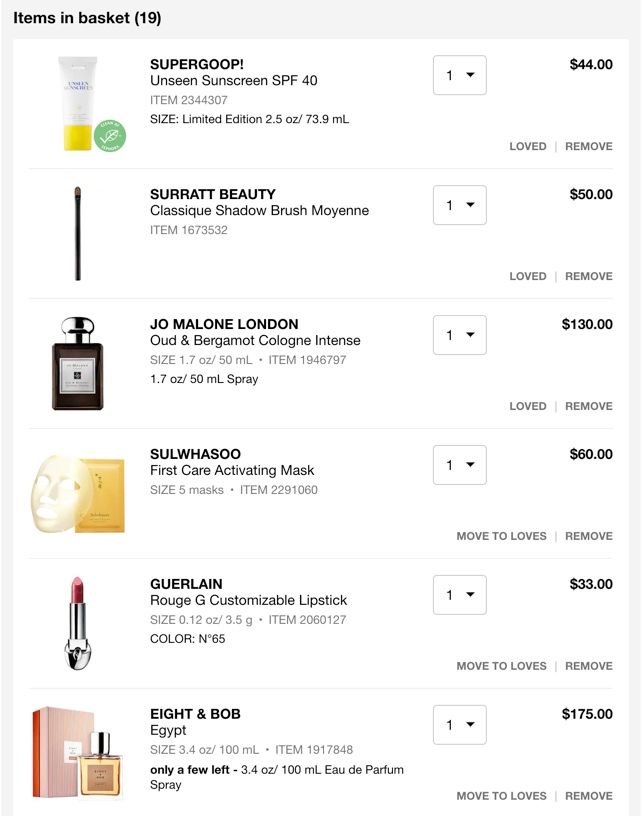Move the Sulwhasoo mask to loves

coord(501,536)
